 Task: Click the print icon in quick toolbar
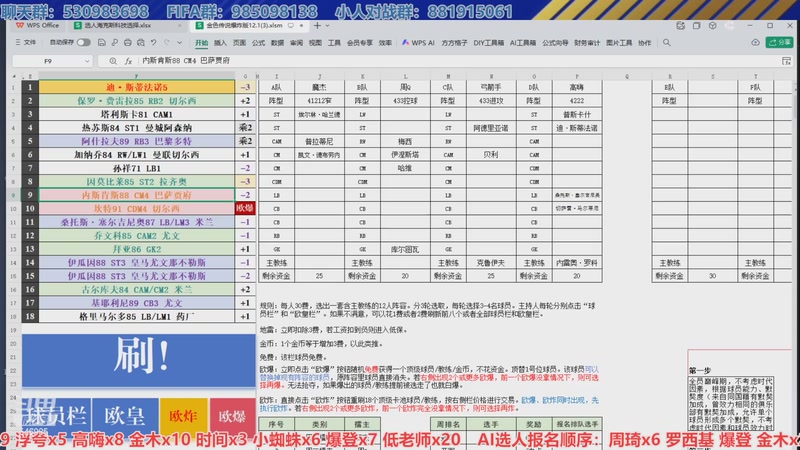pyautogui.click(x=128, y=43)
